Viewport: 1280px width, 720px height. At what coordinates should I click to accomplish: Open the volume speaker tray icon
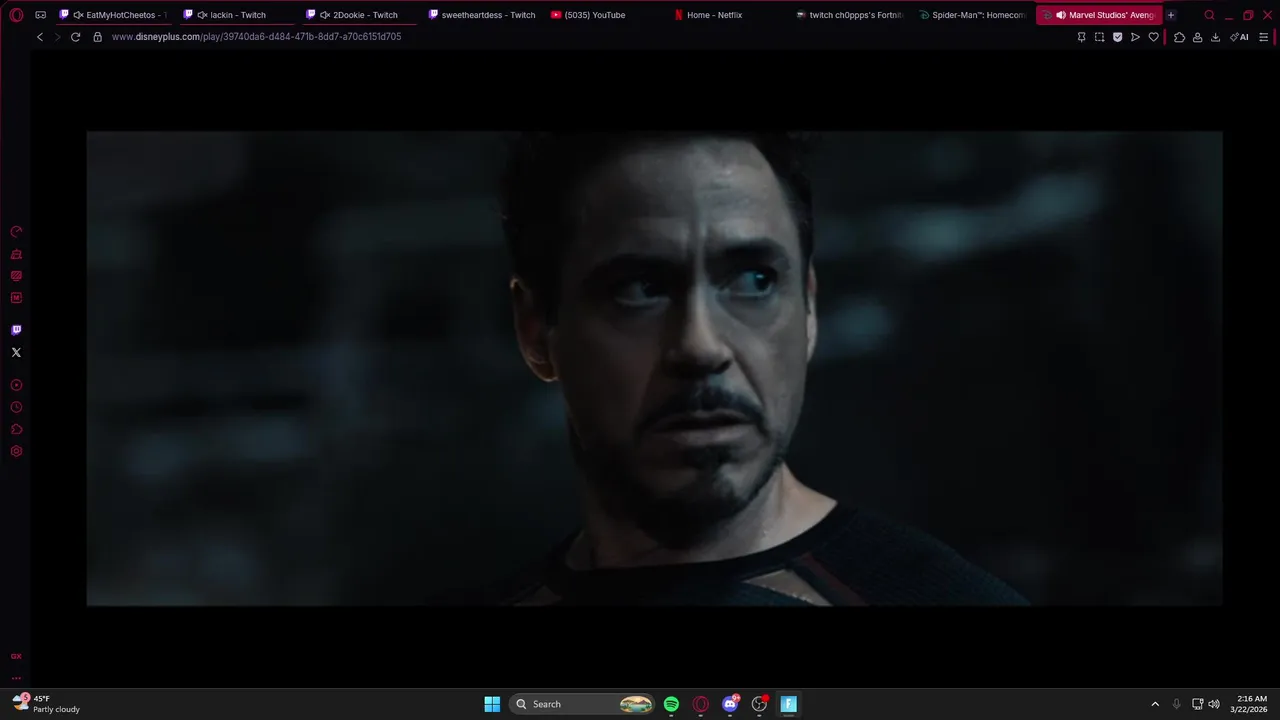pyautogui.click(x=1214, y=704)
